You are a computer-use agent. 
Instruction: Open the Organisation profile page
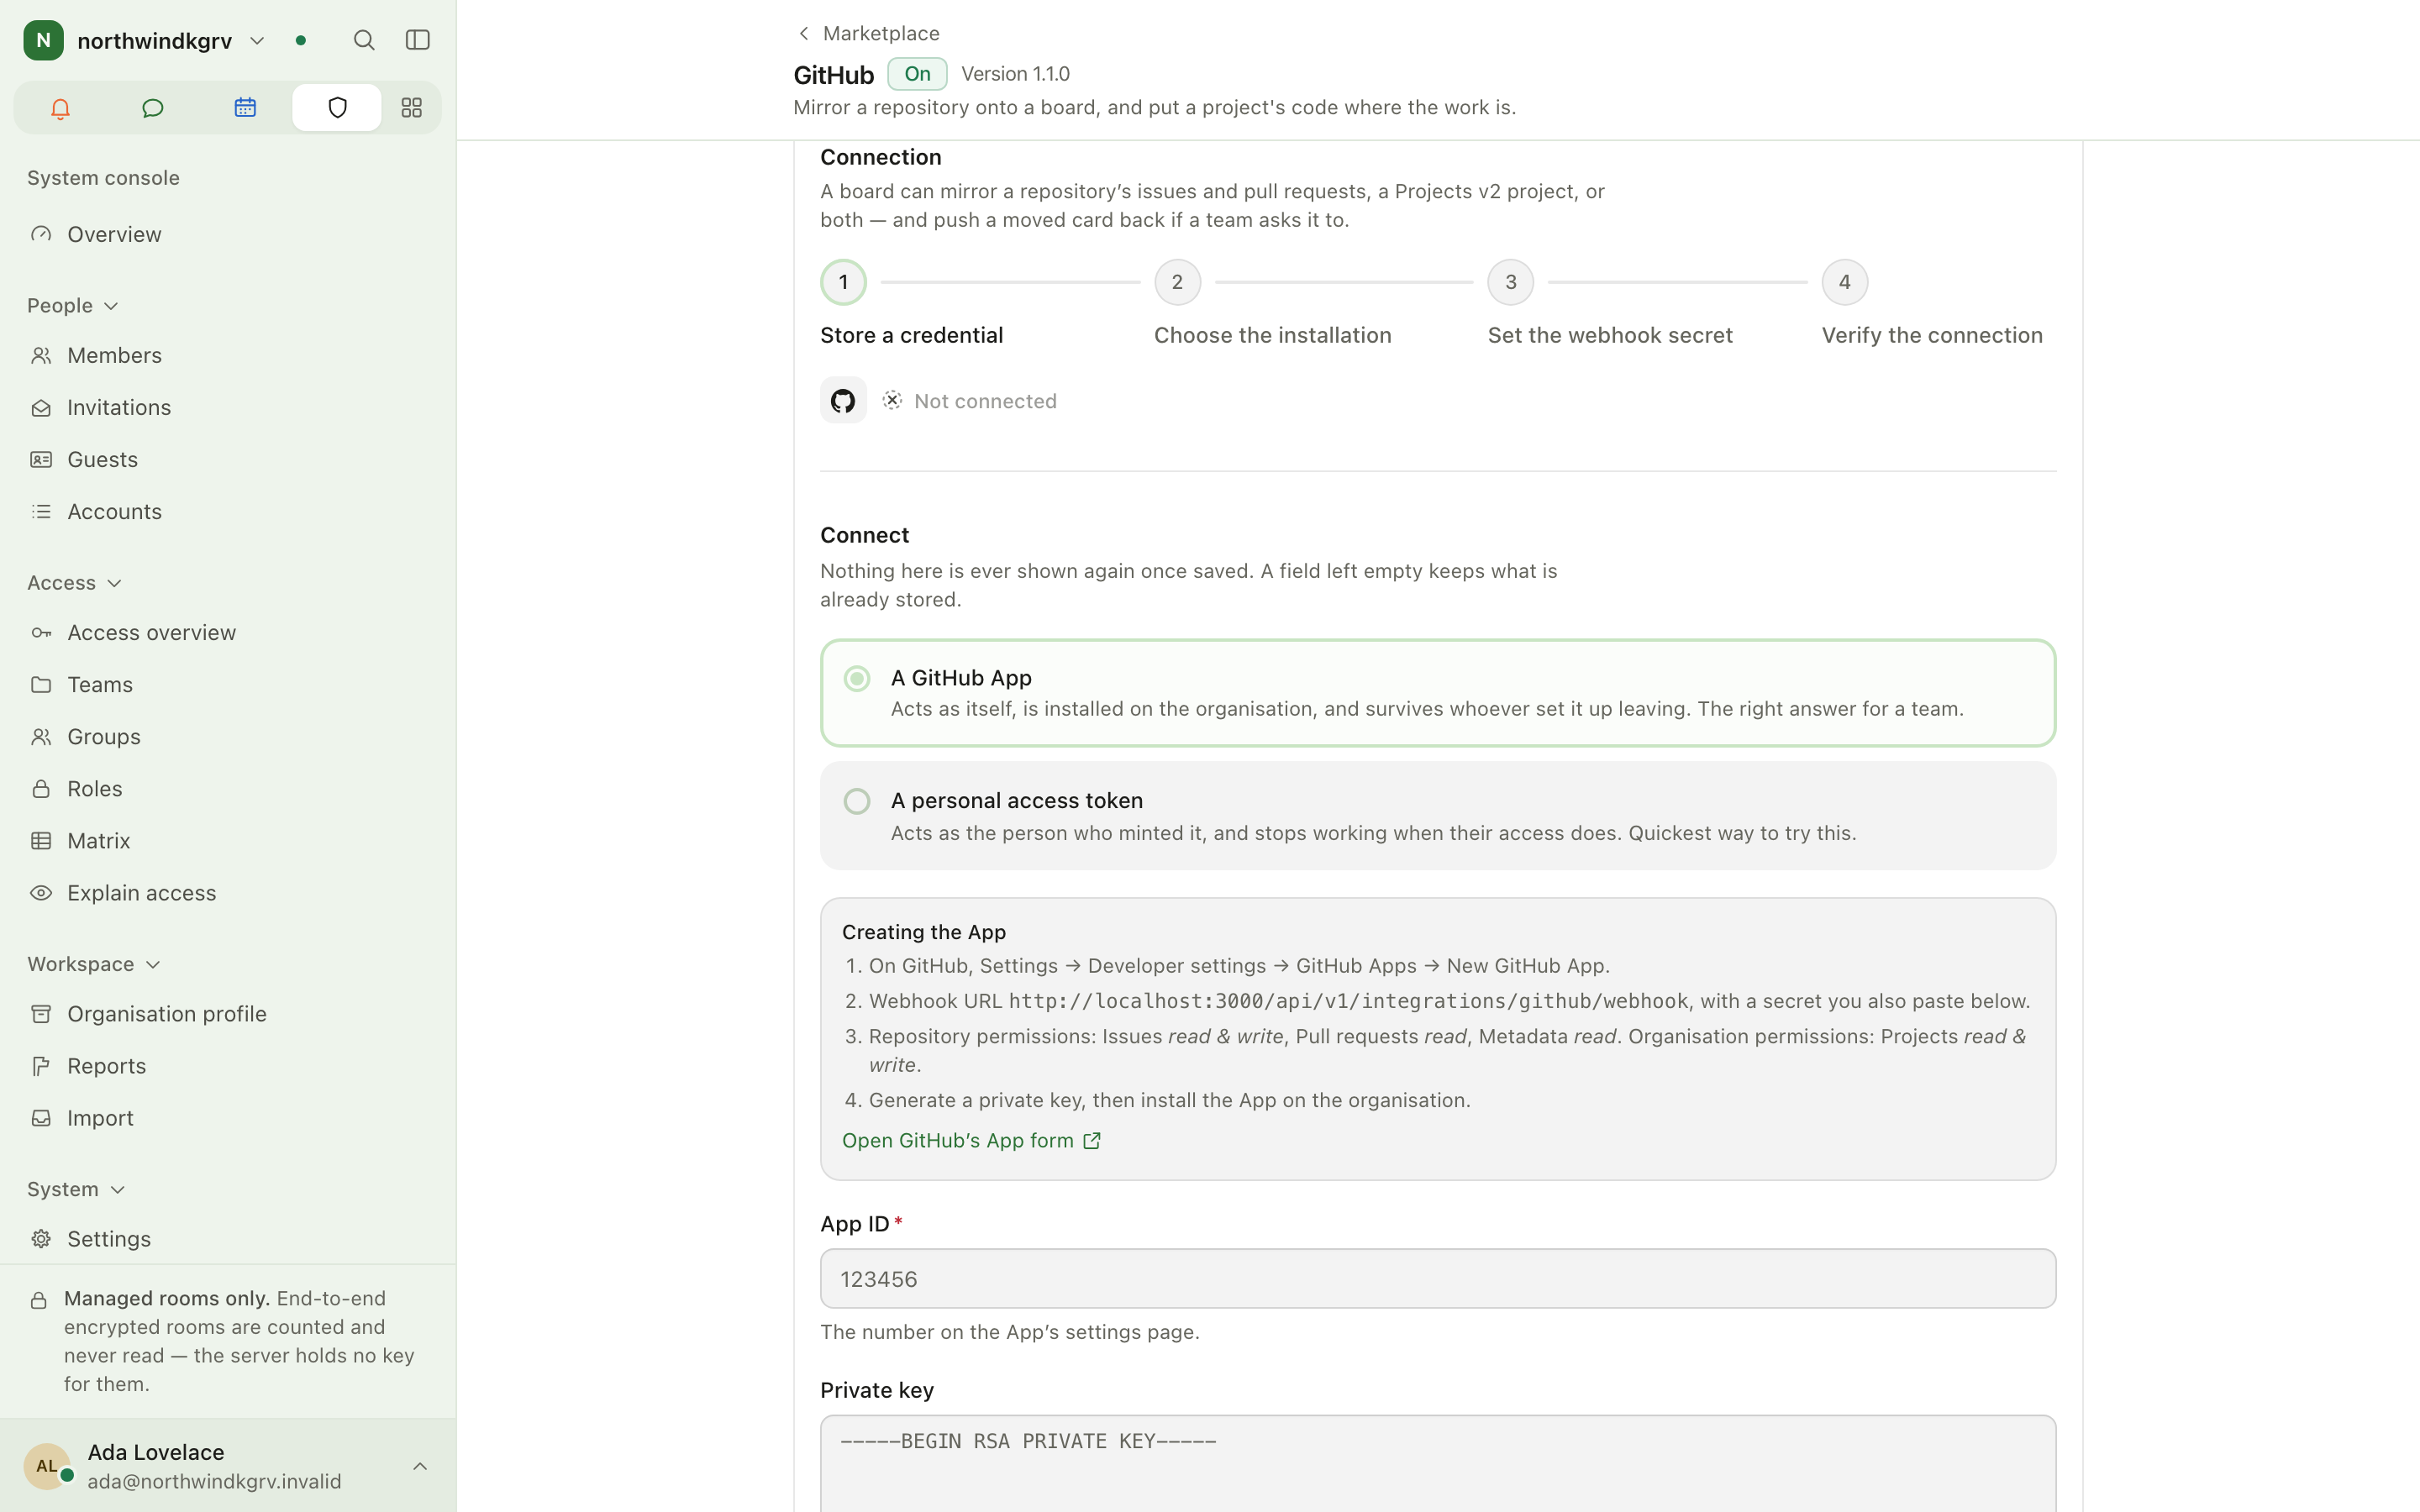point(228,1014)
